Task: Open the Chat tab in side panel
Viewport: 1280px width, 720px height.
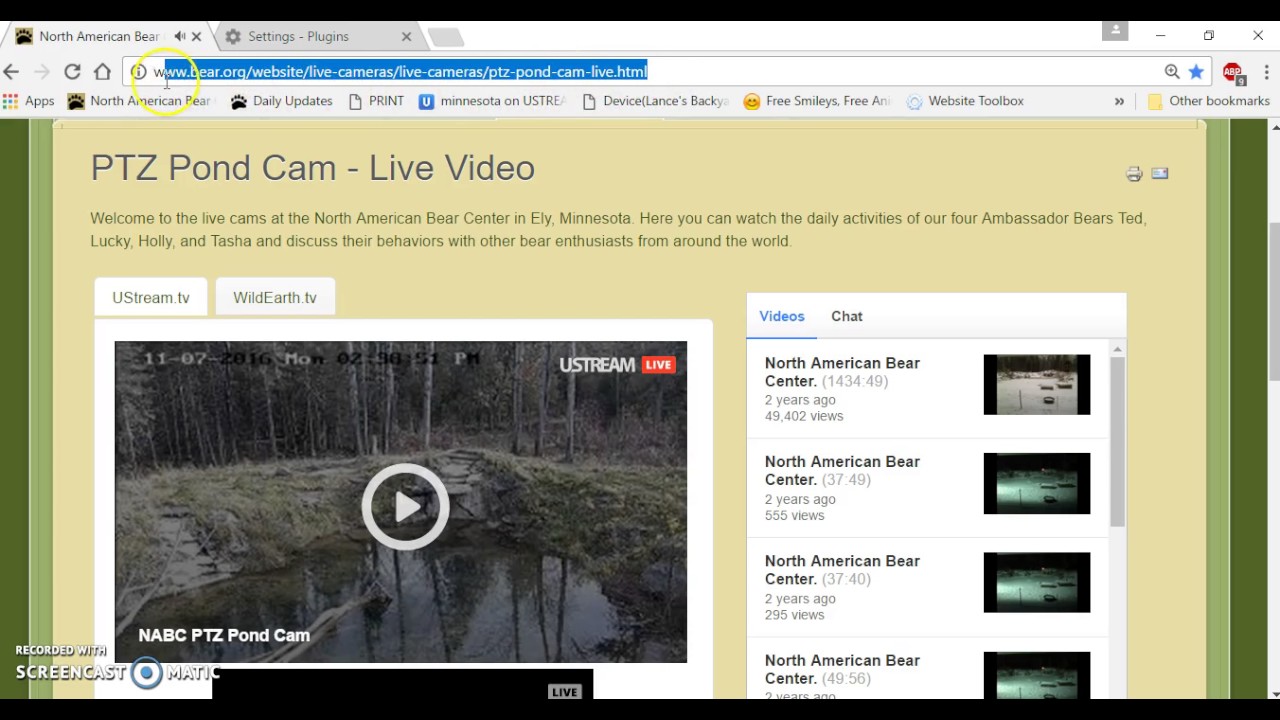Action: [847, 316]
